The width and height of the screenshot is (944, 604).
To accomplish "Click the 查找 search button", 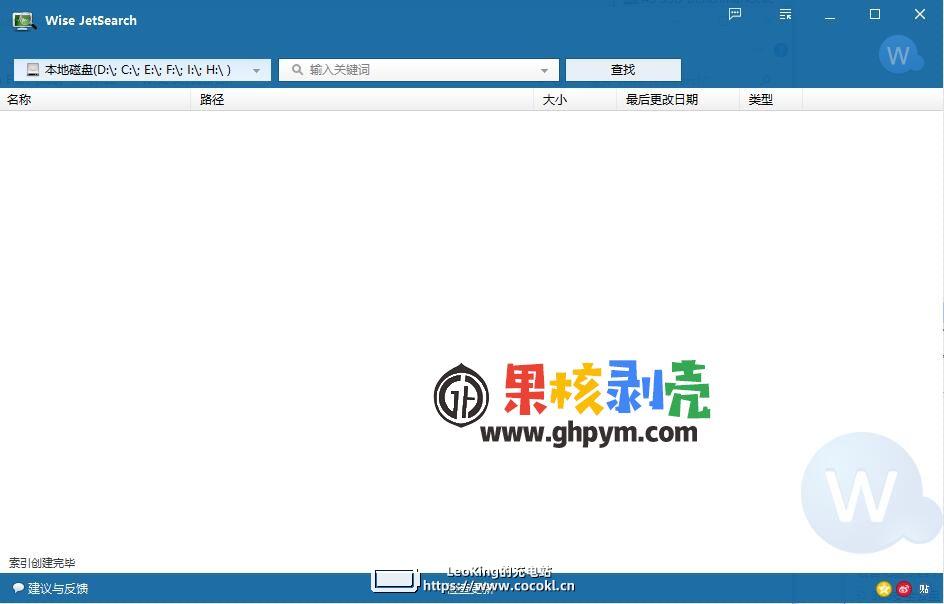I will (x=623, y=70).
